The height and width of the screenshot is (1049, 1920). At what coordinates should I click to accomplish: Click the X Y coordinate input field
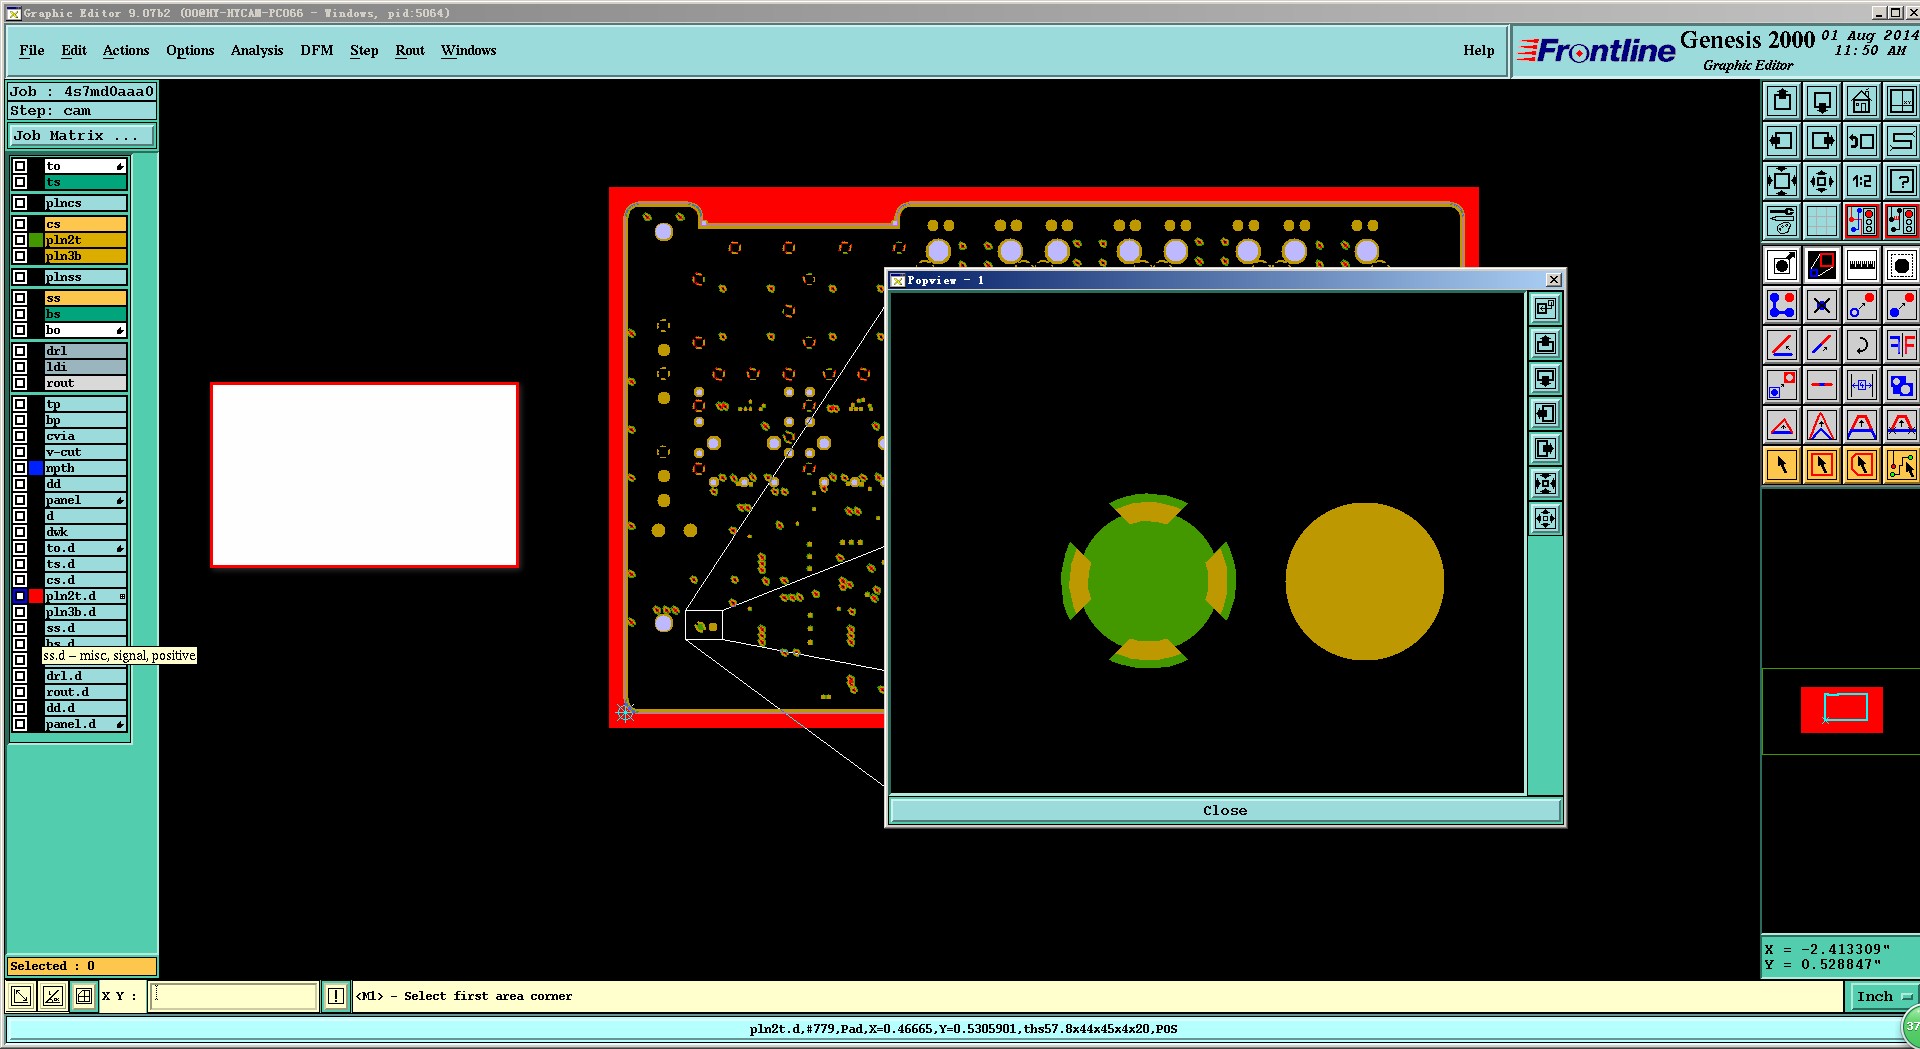(233, 996)
